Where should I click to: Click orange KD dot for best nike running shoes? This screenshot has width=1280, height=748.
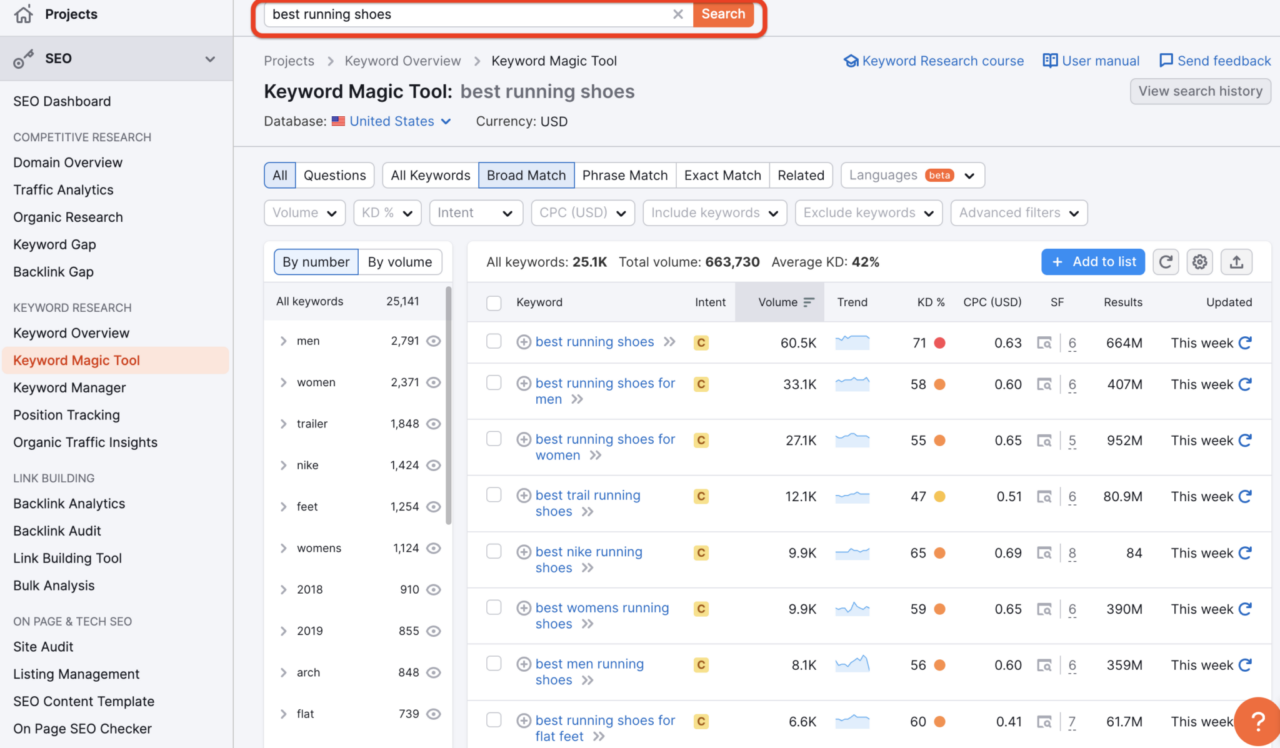[x=940, y=553]
